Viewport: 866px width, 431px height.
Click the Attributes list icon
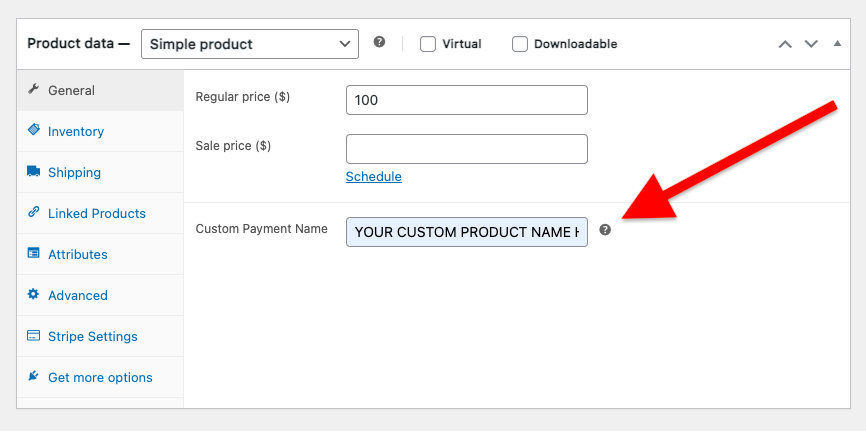click(33, 254)
